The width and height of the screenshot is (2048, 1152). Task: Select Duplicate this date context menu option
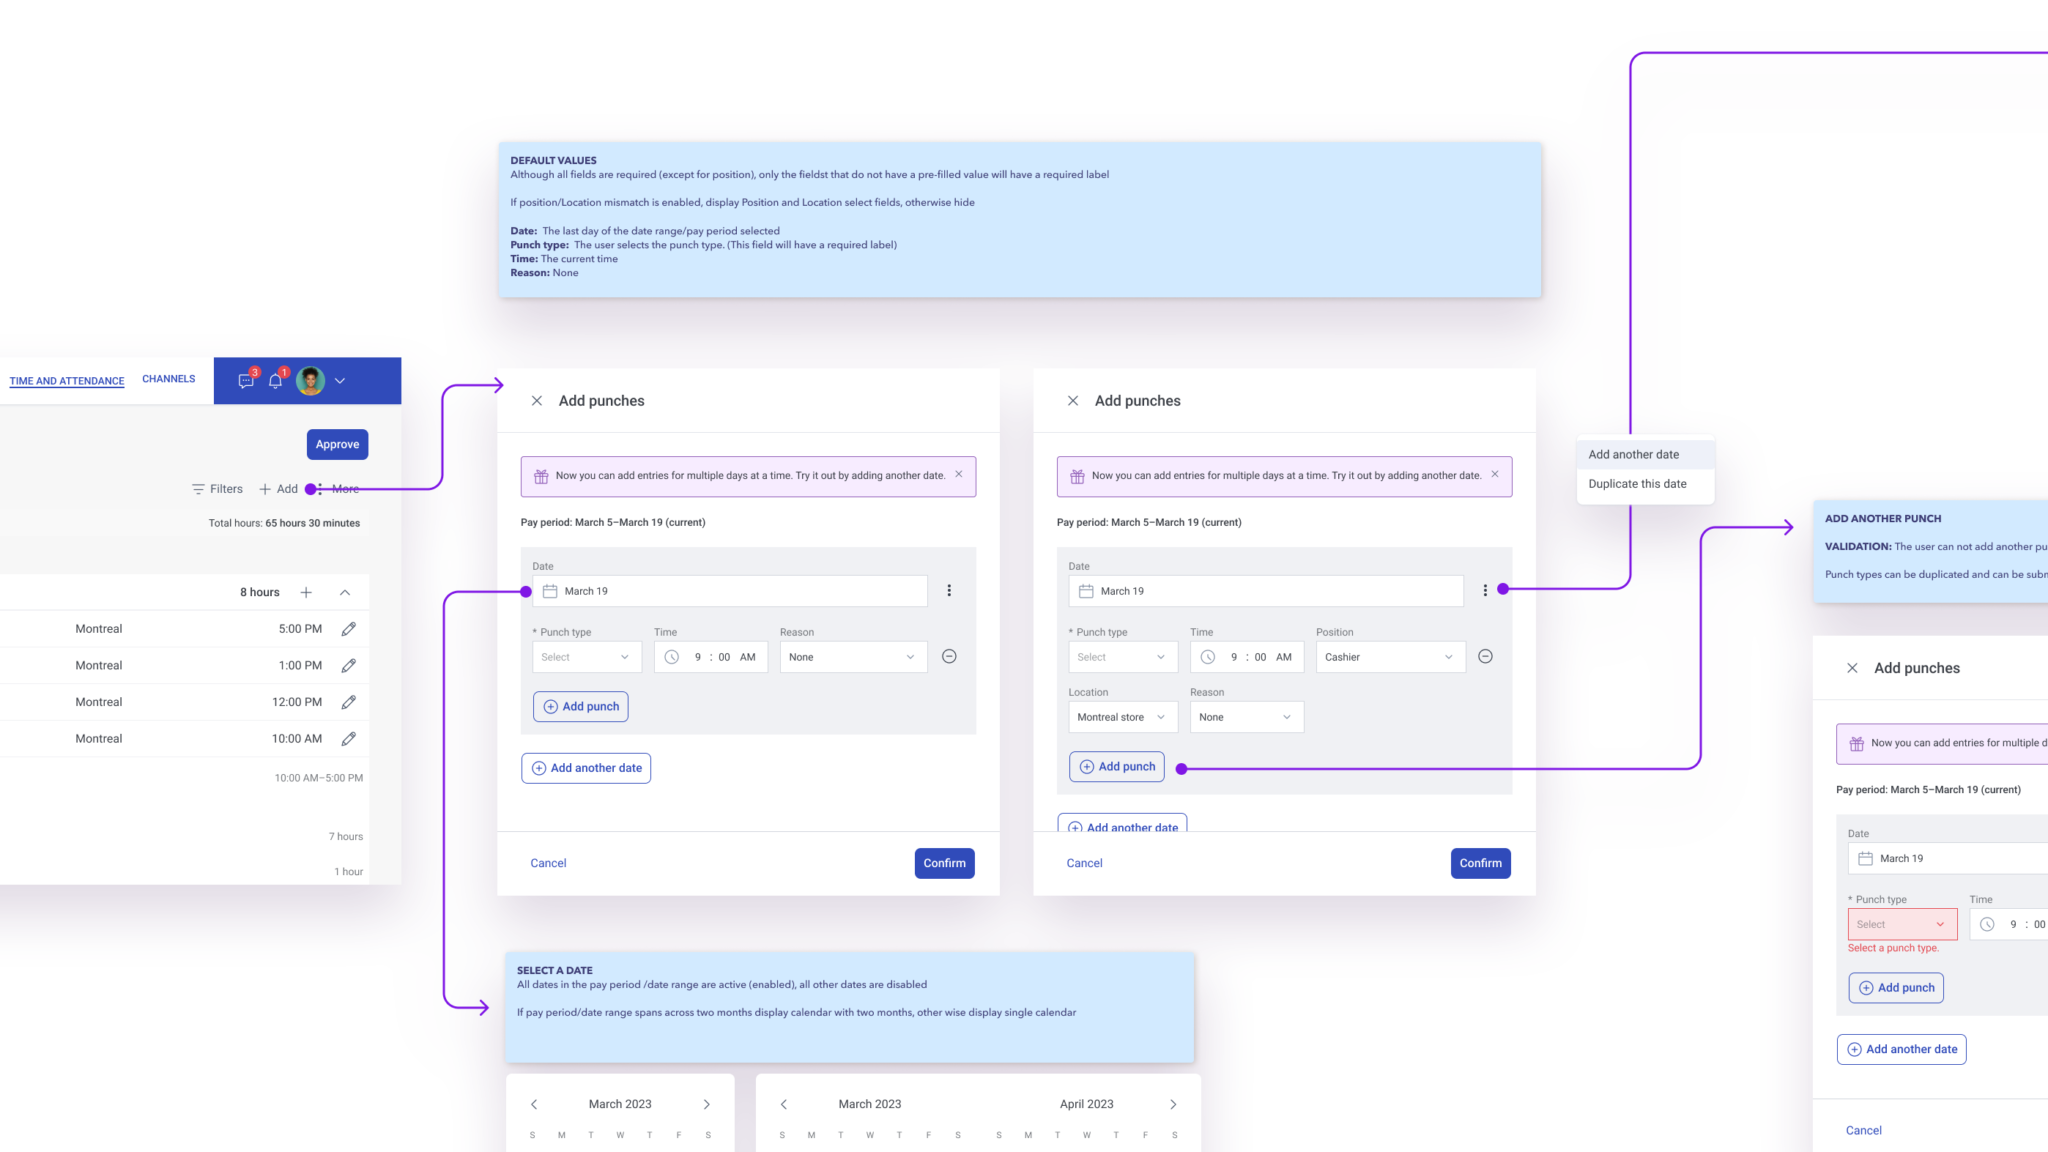[x=1637, y=482]
